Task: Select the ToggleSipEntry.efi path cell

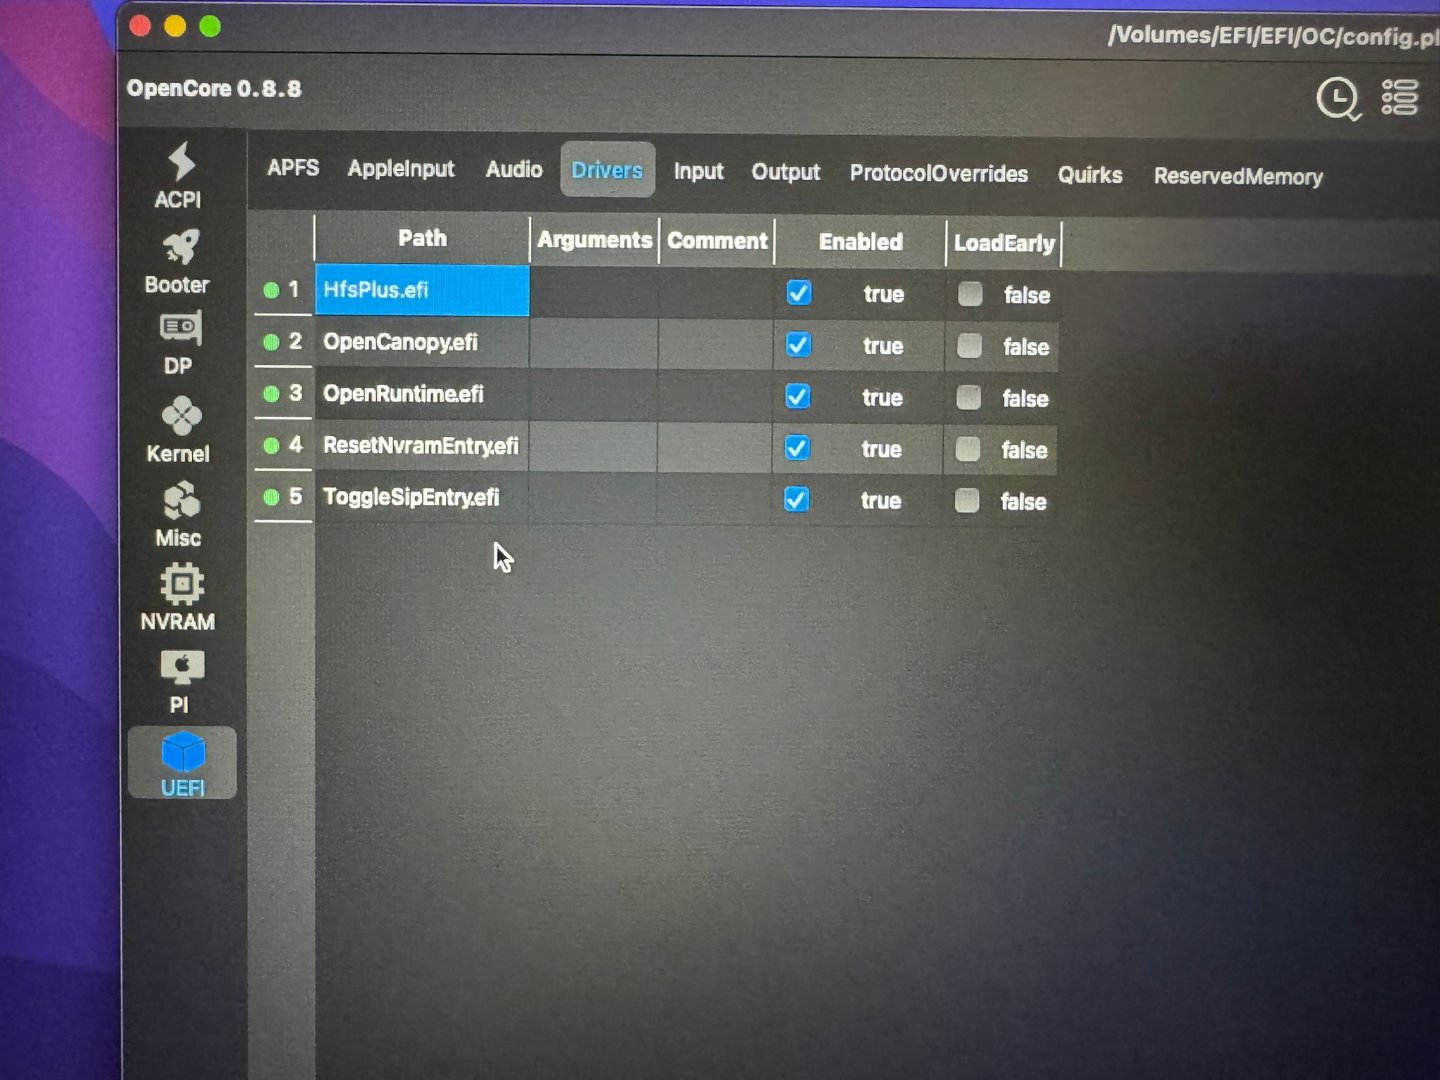Action: tap(422, 497)
